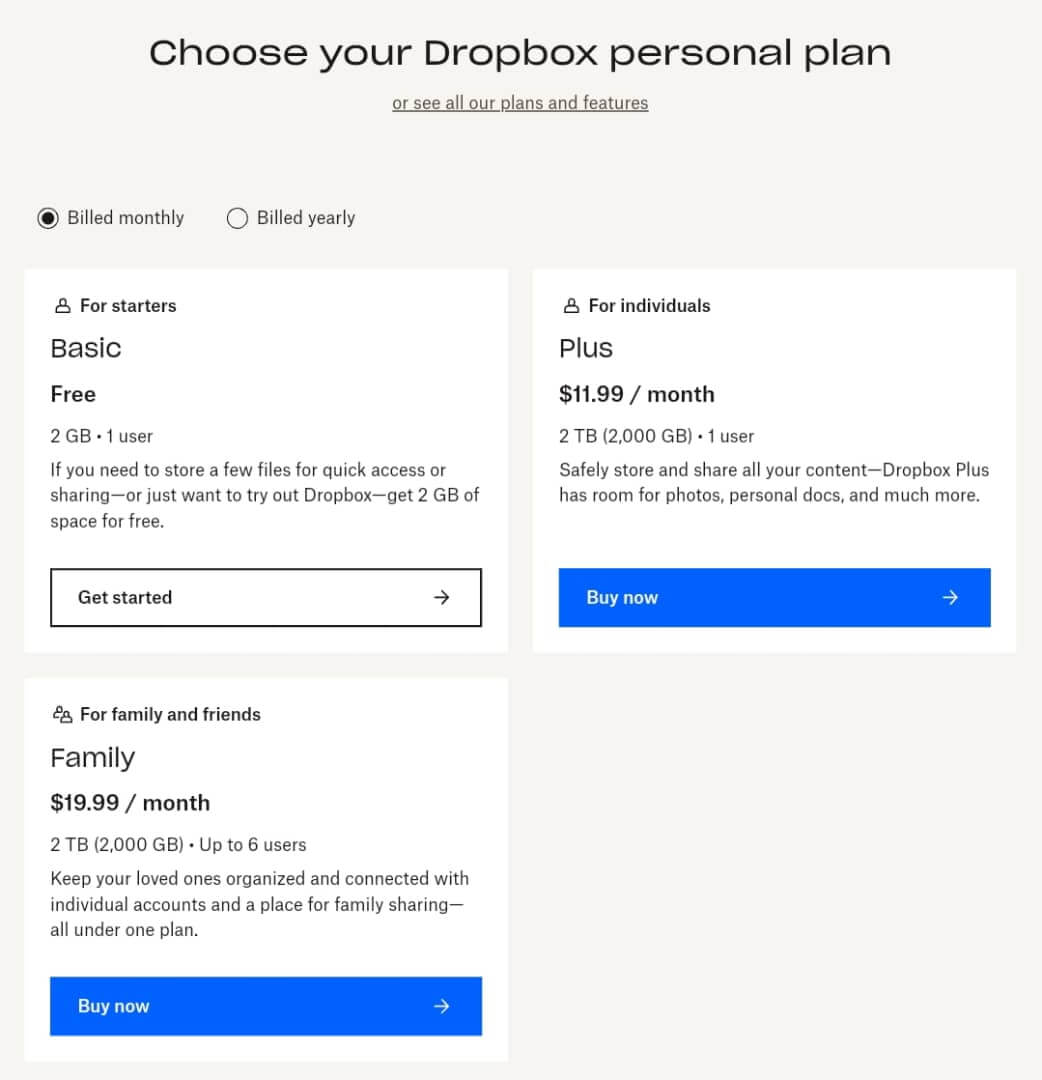1042x1080 pixels.
Task: Click the people icon beside For family and friends
Action: [63, 715]
